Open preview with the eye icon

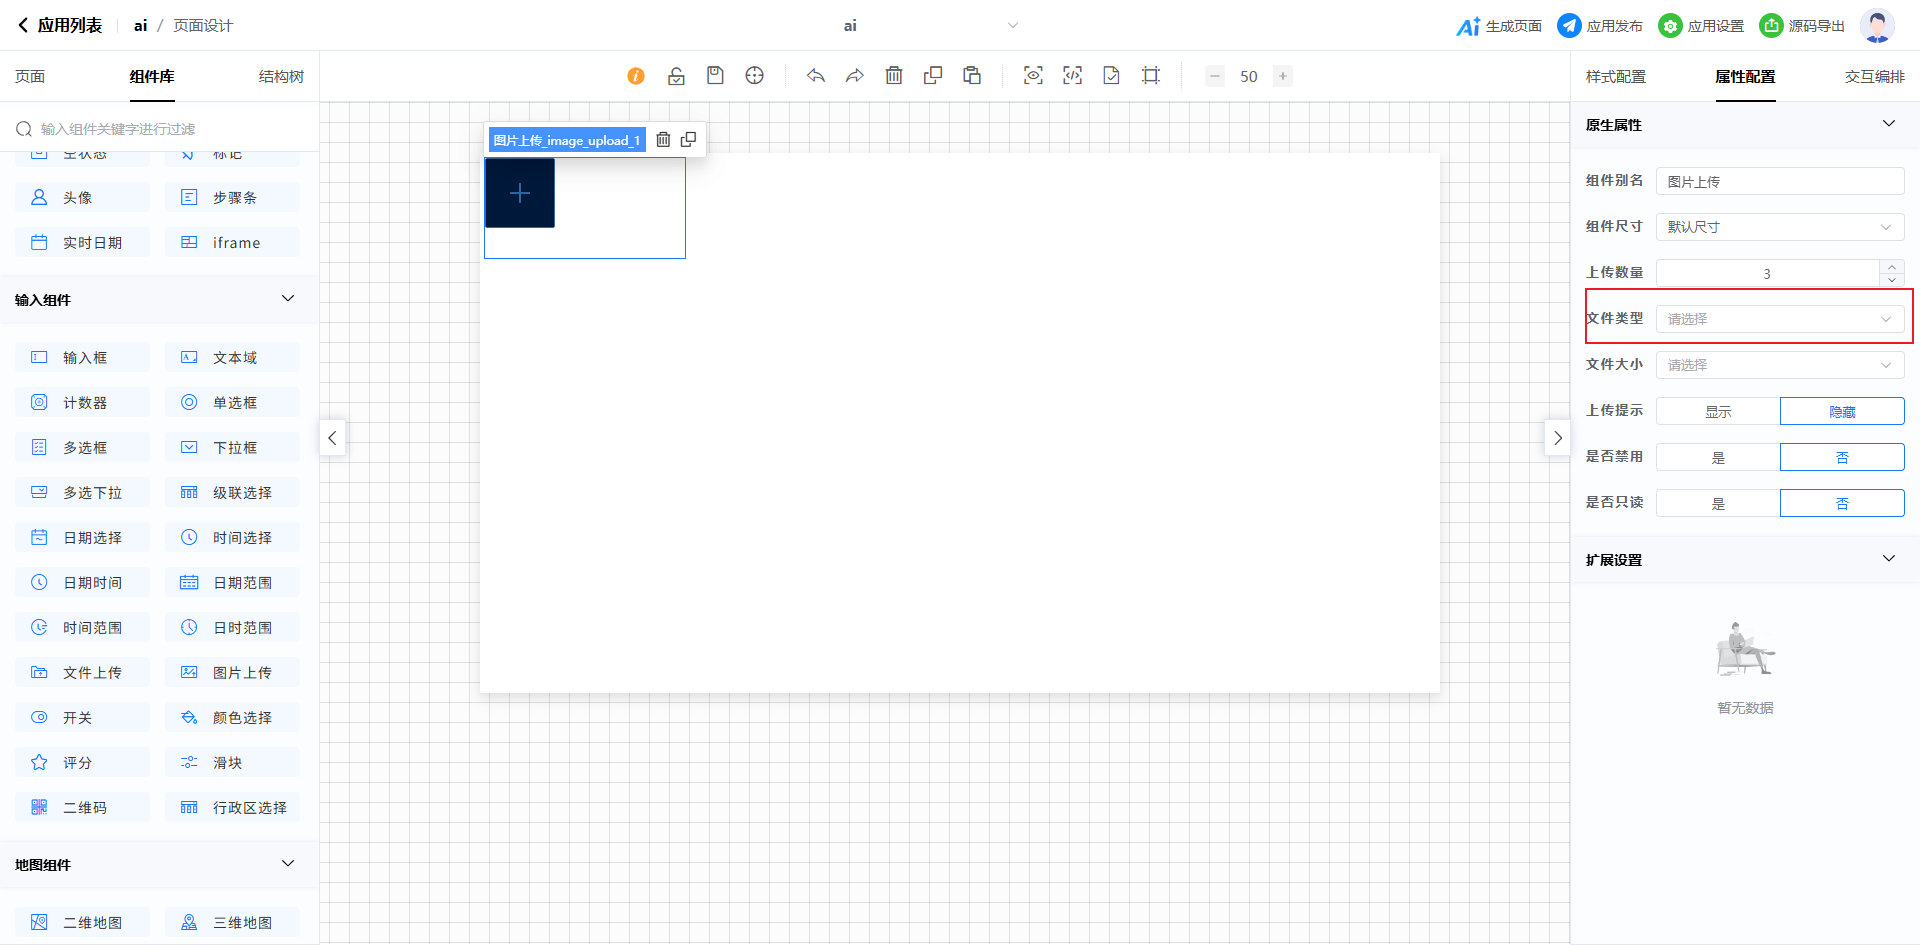tap(1033, 76)
